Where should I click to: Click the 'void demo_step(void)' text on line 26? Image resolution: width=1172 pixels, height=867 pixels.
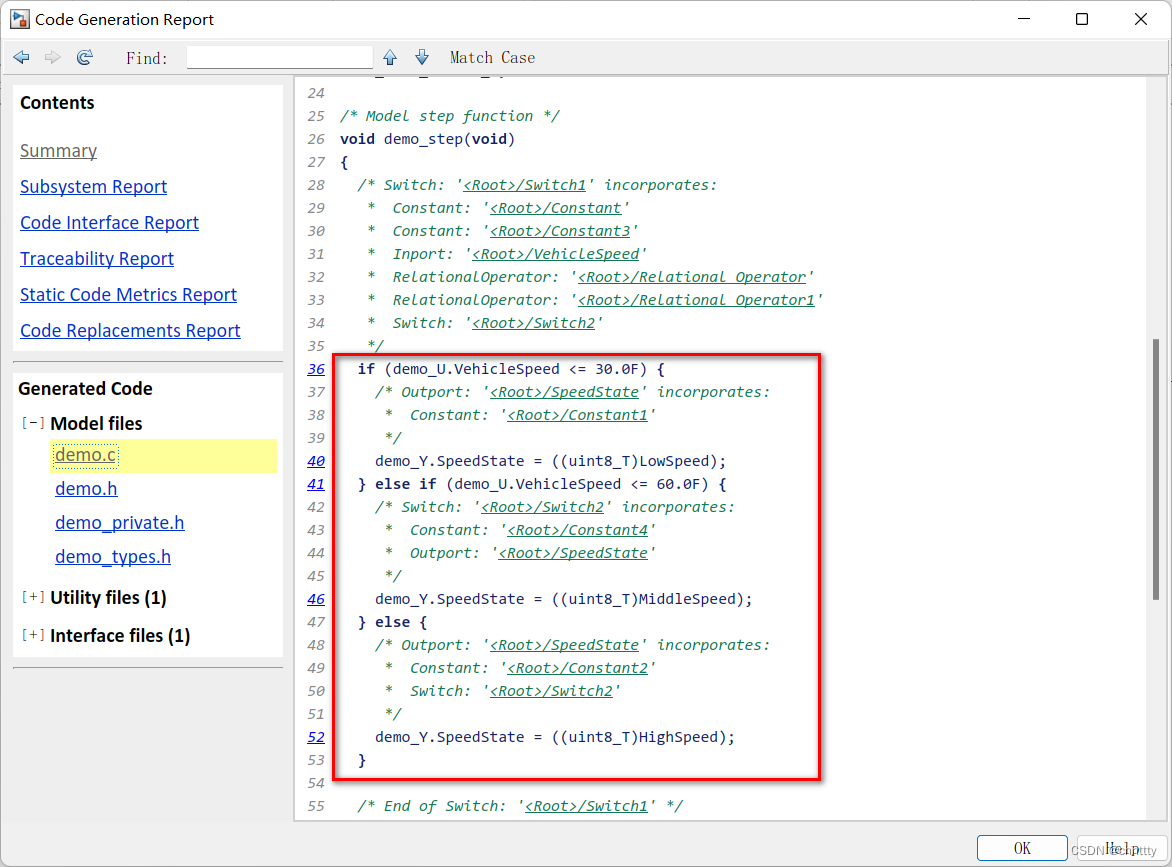[x=428, y=139]
